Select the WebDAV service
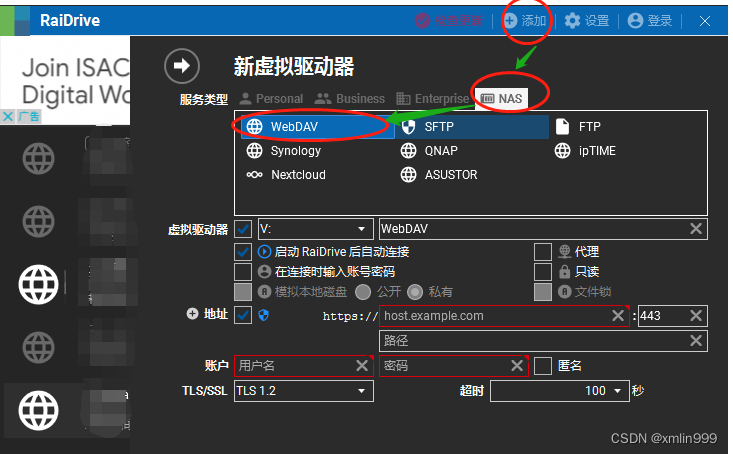The width and height of the screenshot is (733, 454). [317, 127]
